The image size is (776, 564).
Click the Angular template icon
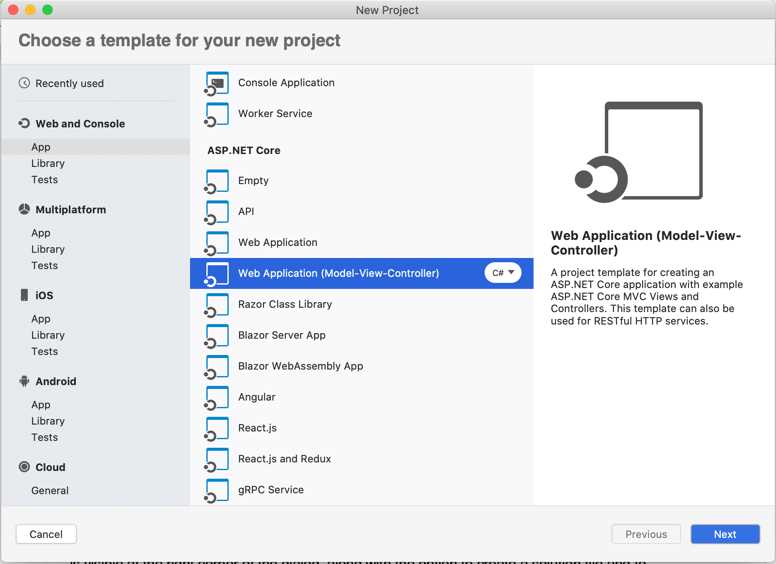click(217, 398)
